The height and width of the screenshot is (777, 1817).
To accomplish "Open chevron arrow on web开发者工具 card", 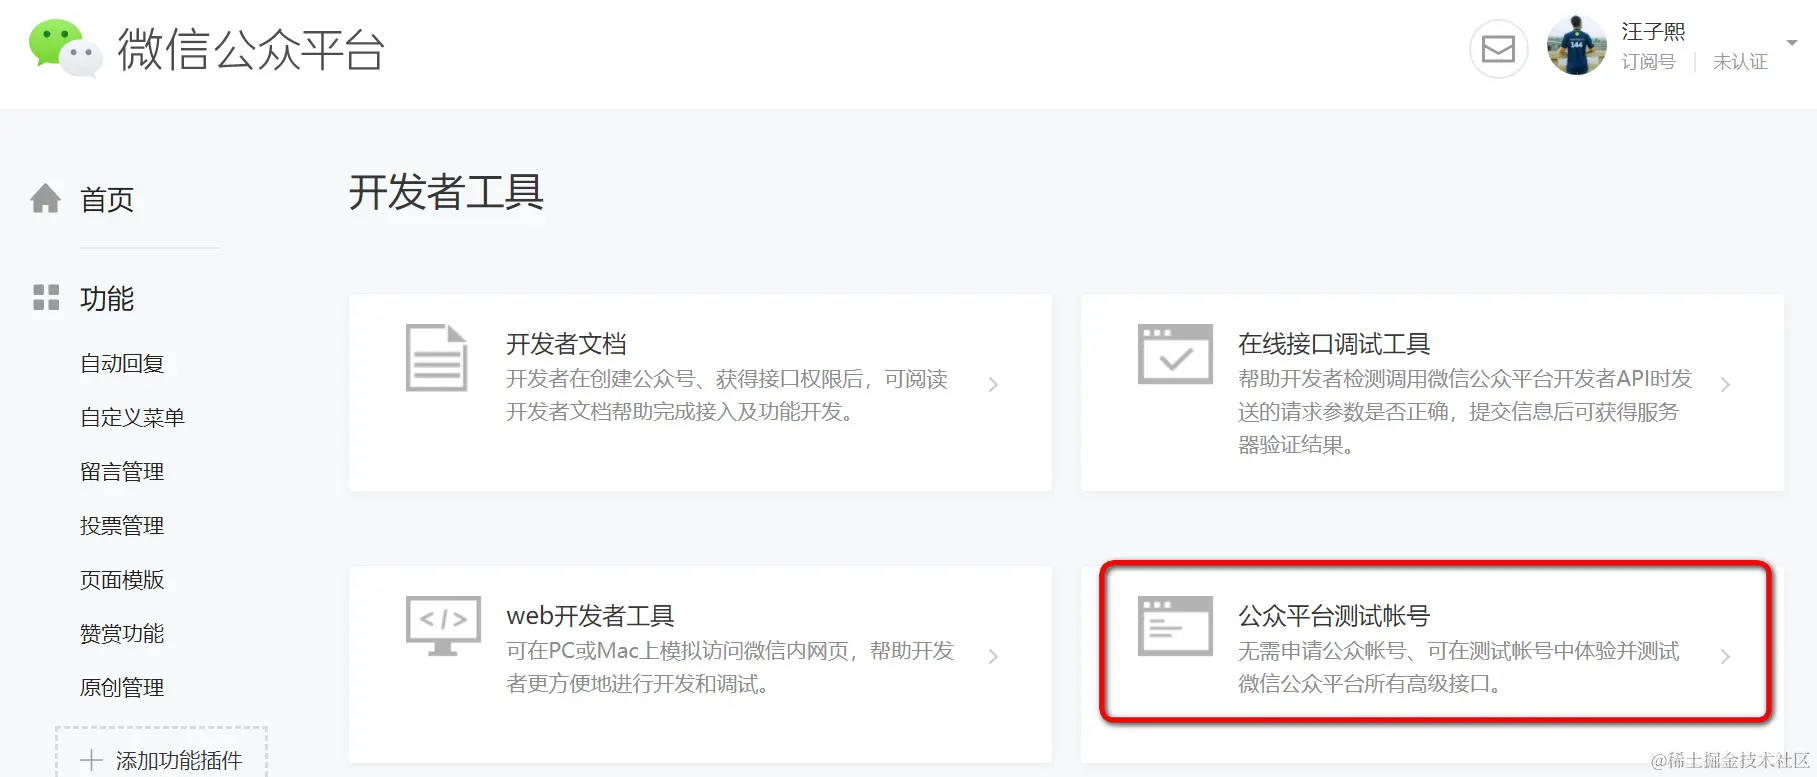I will click(x=993, y=656).
